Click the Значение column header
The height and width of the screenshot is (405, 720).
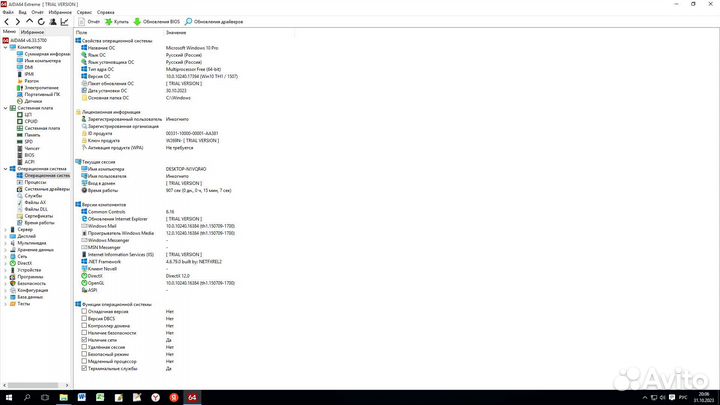(x=176, y=33)
